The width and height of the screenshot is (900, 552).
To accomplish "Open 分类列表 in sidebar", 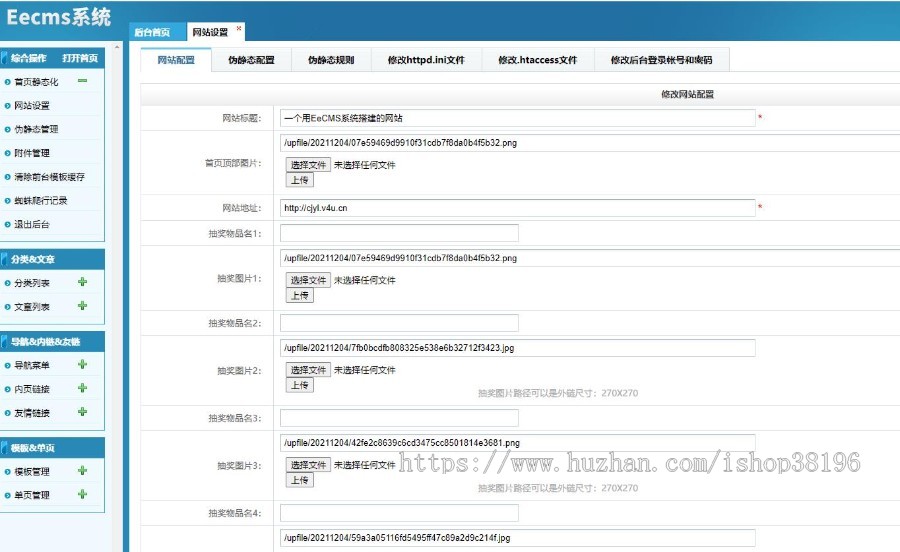I will click(32, 283).
